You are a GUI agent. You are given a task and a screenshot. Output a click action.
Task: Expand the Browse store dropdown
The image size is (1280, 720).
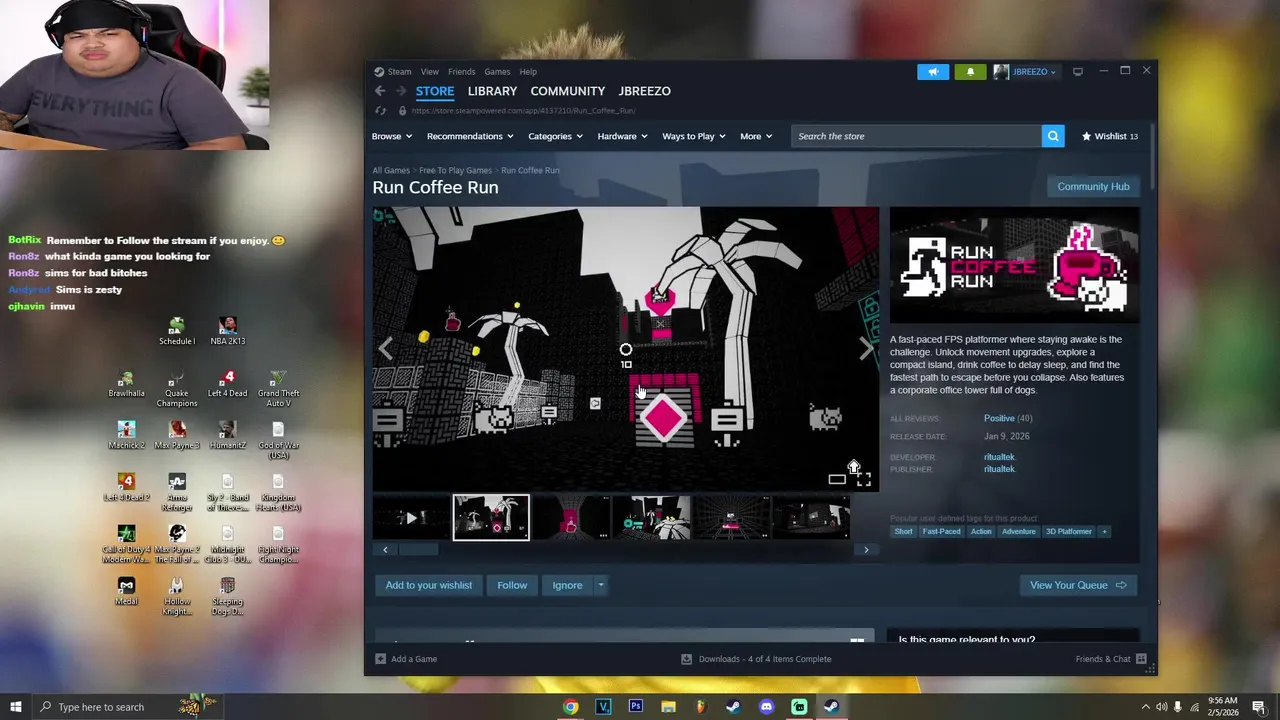tap(392, 136)
